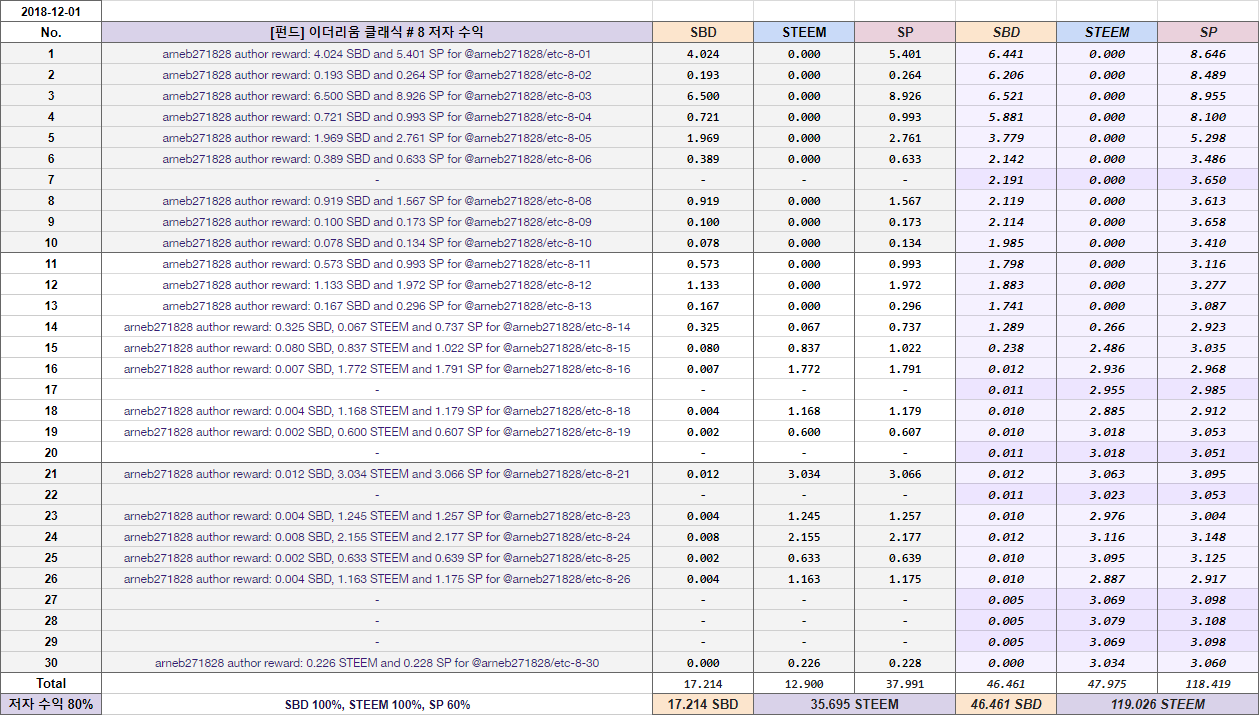Select the pink SP header cell
This screenshot has height=715, width=1259.
[x=905, y=32]
